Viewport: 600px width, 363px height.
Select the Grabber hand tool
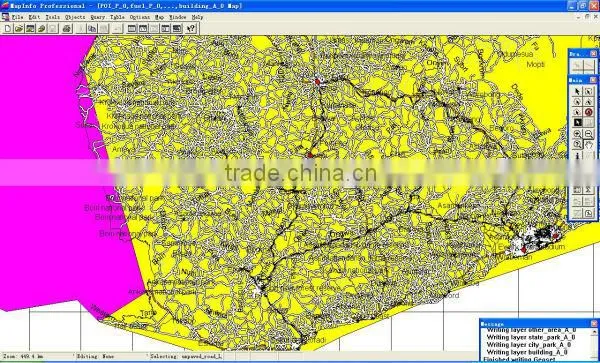tap(589, 145)
